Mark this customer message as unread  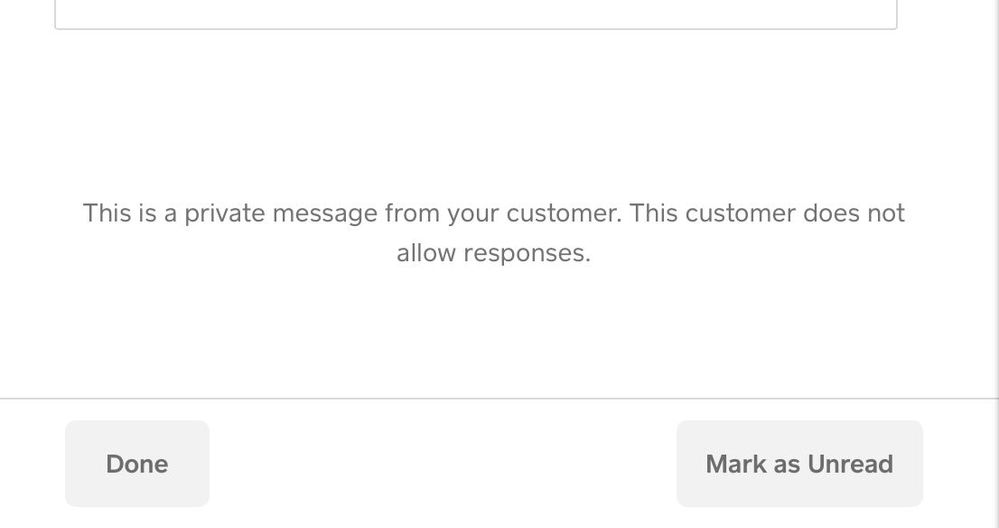[799, 464]
